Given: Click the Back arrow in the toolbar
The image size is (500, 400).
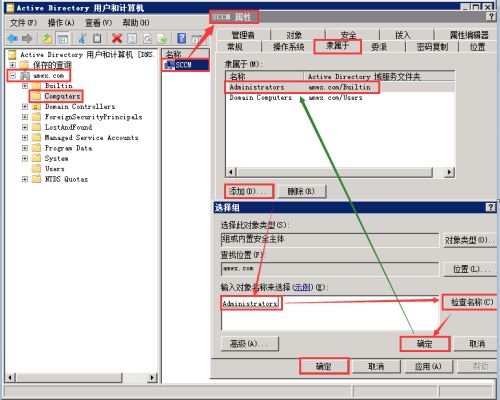Looking at the screenshot, I should [x=13, y=39].
